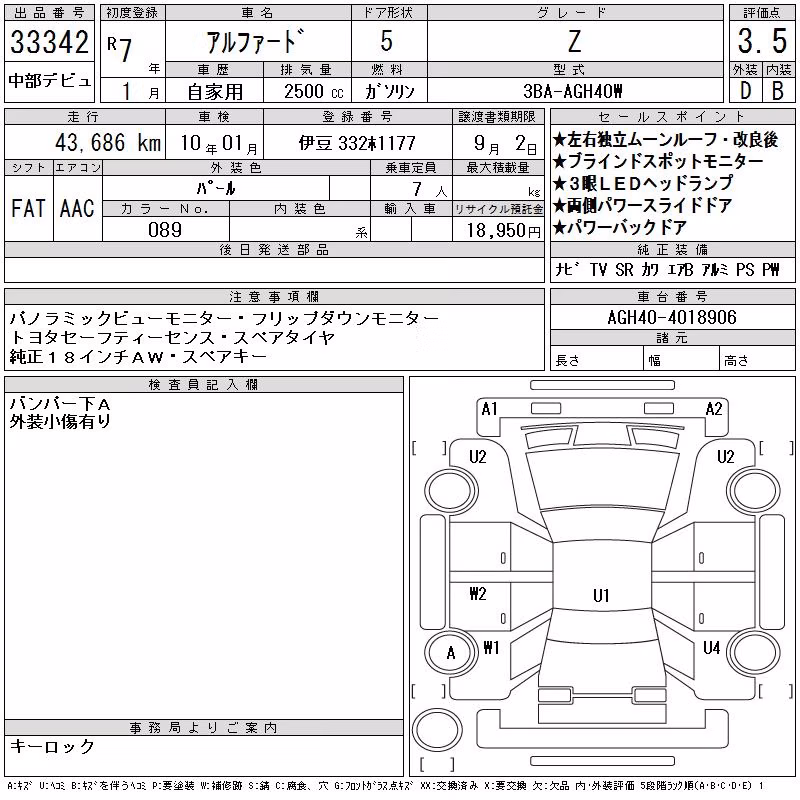Viewport: 800px width, 800px height.
Task: Click the 中部デビュー label
Action: 50,81
